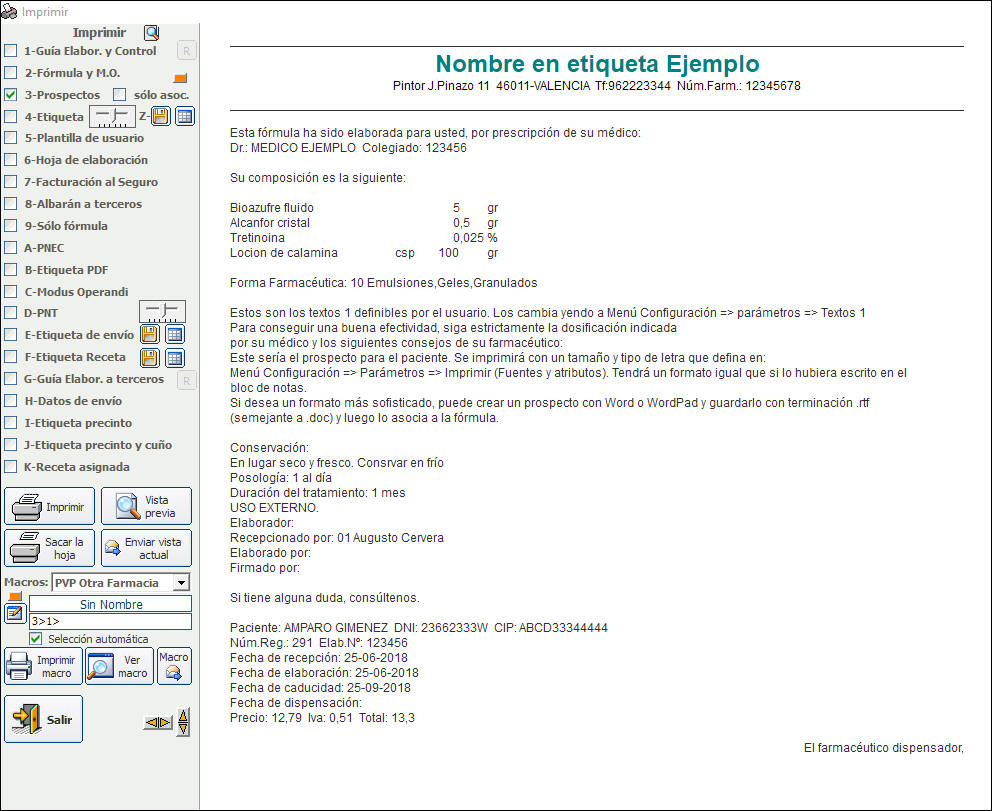
Task: Check the D-PNT option
Action: click(11, 313)
